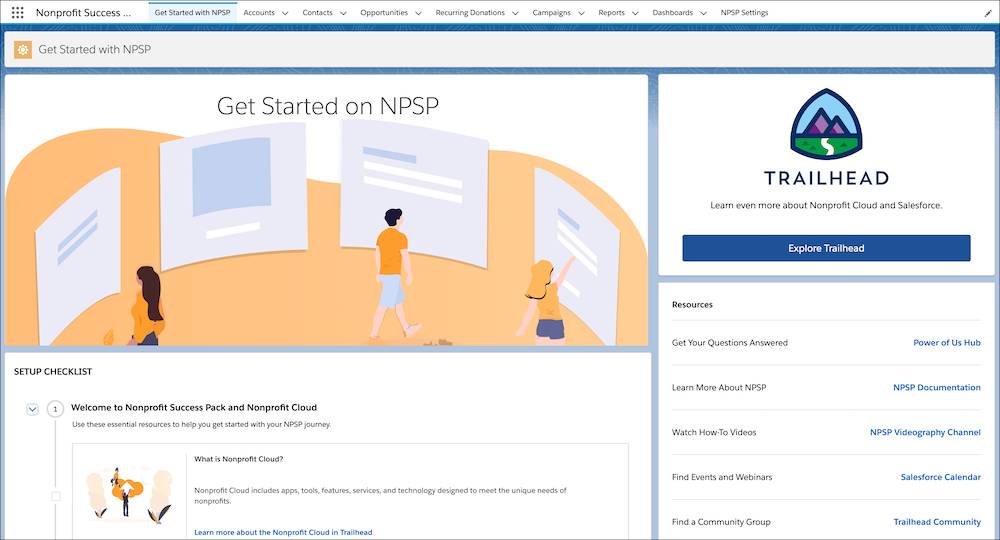Click the Learn More About NPSP text
This screenshot has width=1000, height=540.
[x=719, y=387]
